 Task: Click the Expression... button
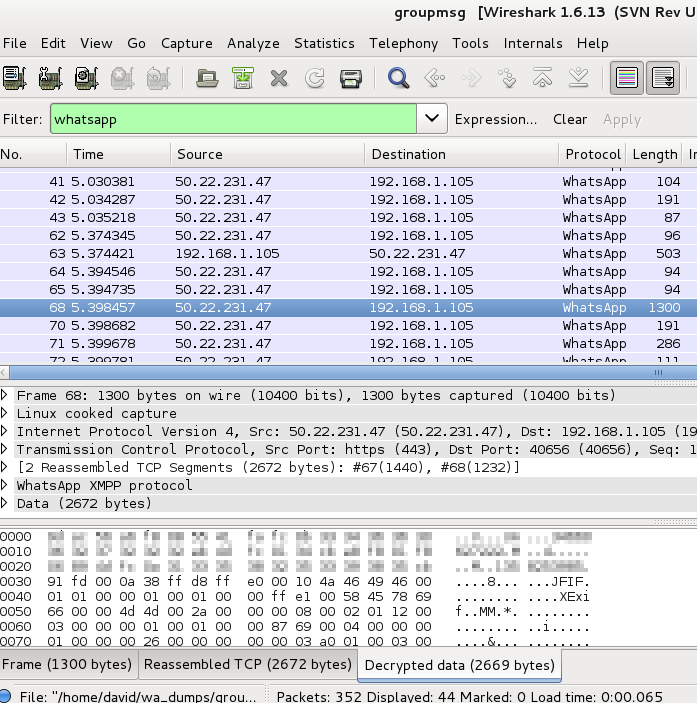(496, 119)
